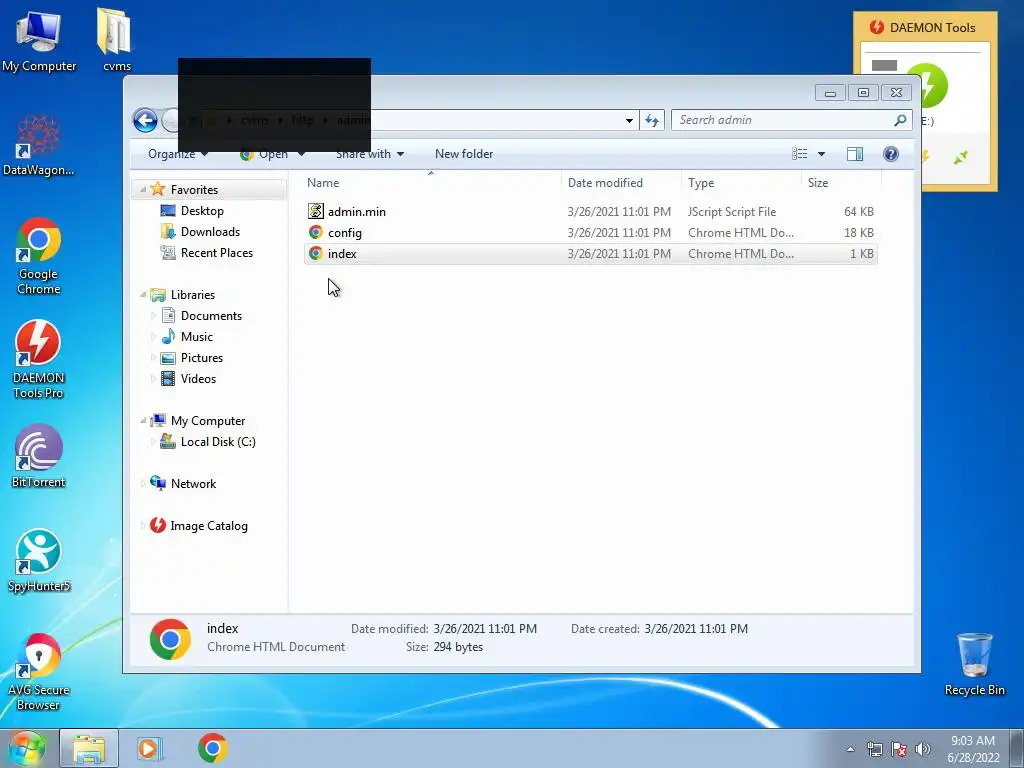Maximize the Explorer window
Viewport: 1024px width, 768px height.
coord(863,93)
